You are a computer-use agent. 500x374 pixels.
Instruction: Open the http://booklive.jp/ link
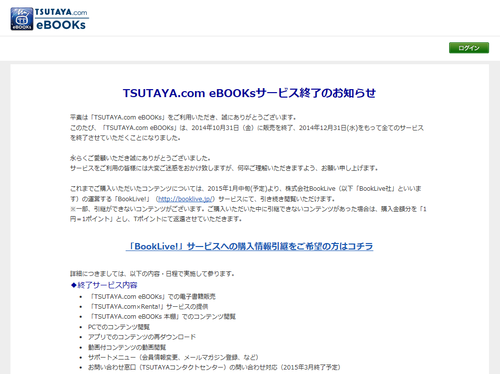click(x=185, y=199)
